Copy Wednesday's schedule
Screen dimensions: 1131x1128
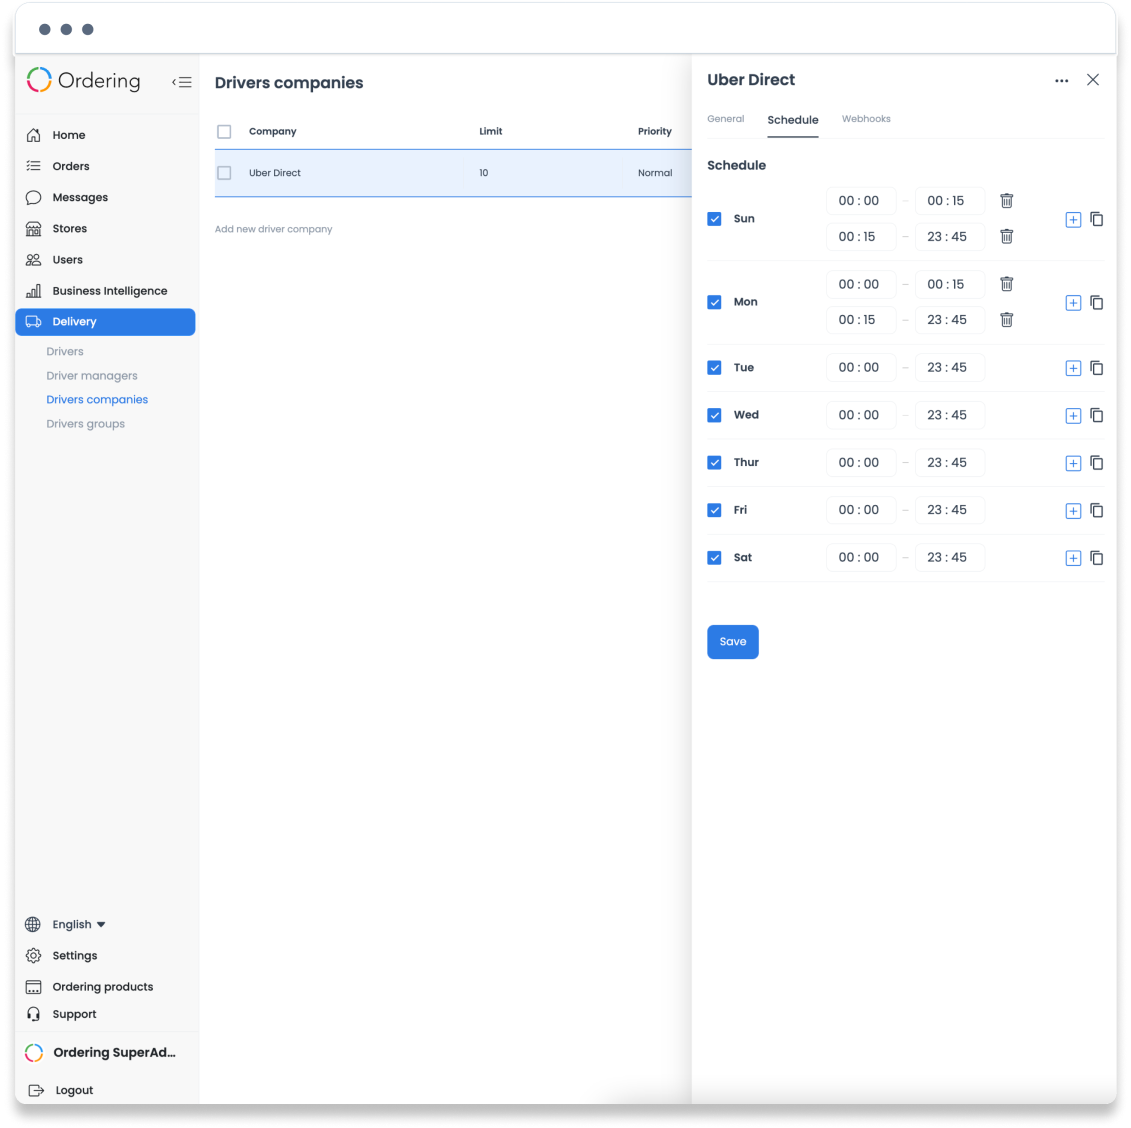tap(1096, 415)
